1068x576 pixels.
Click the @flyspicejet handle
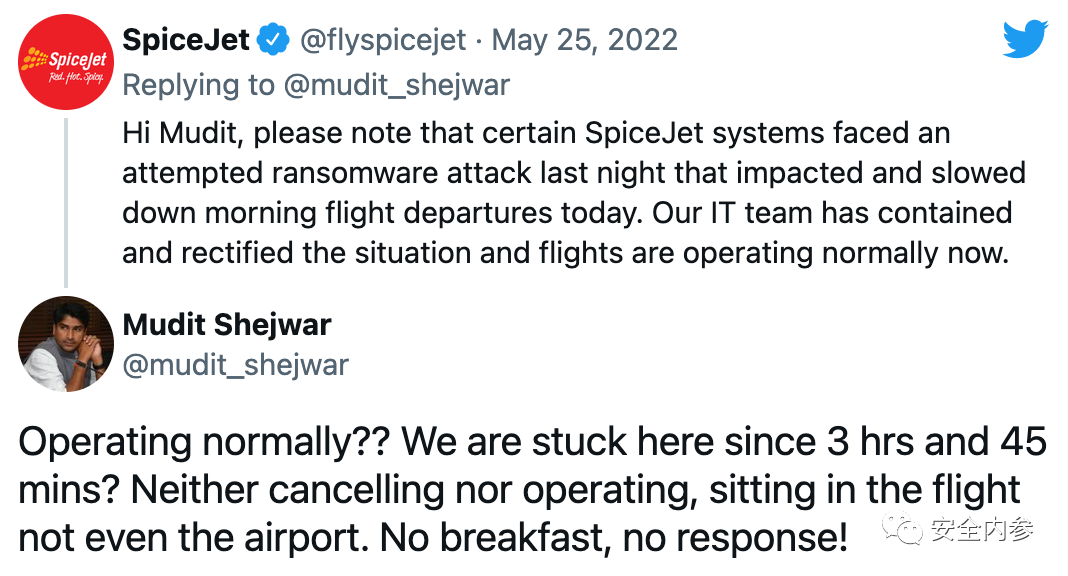[x=384, y=40]
